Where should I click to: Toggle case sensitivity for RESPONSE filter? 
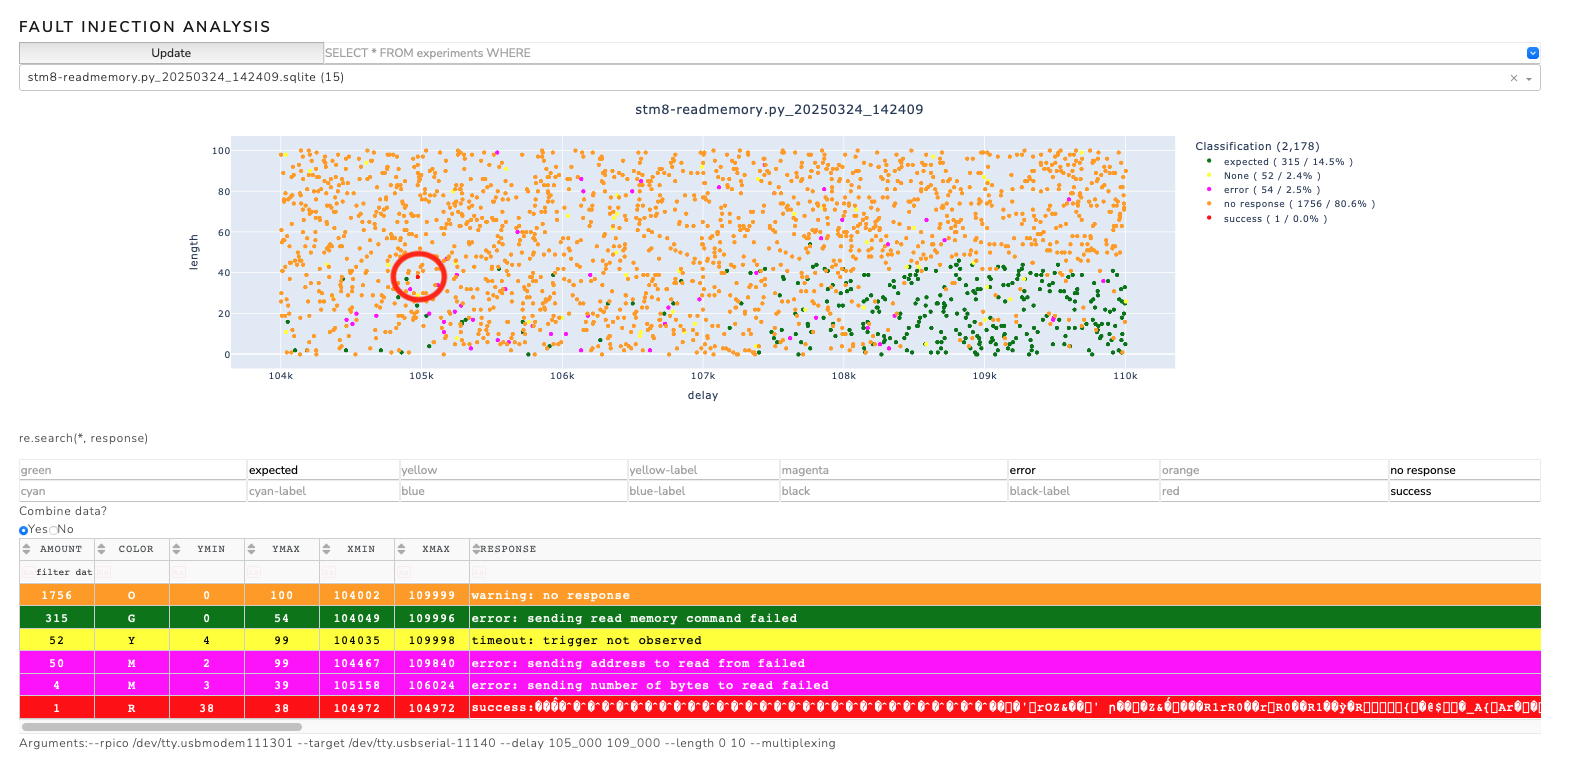pyautogui.click(x=479, y=572)
